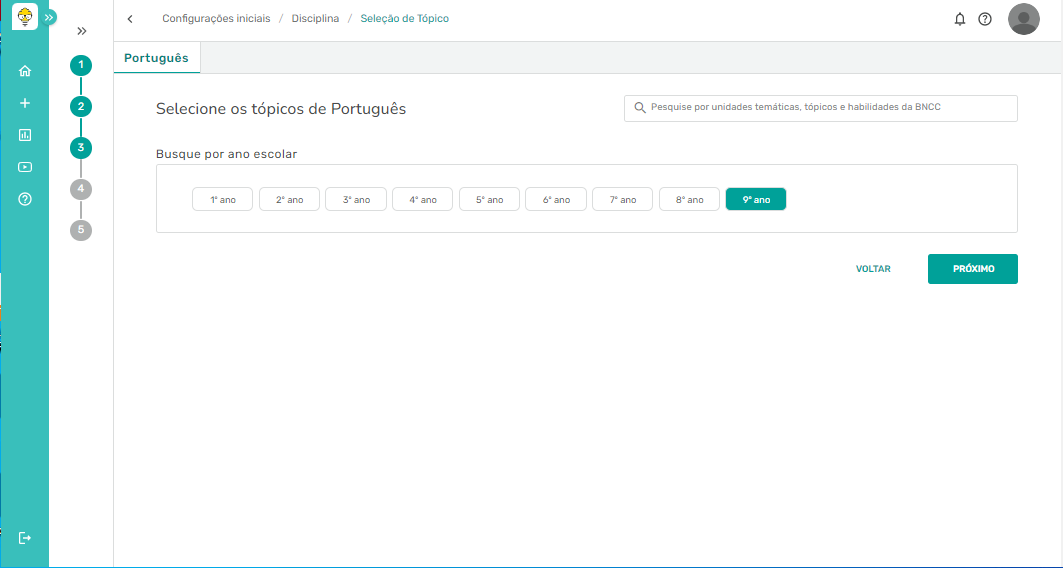Viewport: 1063px width, 568px height.
Task: Select the 1º ano grade filter
Action: 222,200
